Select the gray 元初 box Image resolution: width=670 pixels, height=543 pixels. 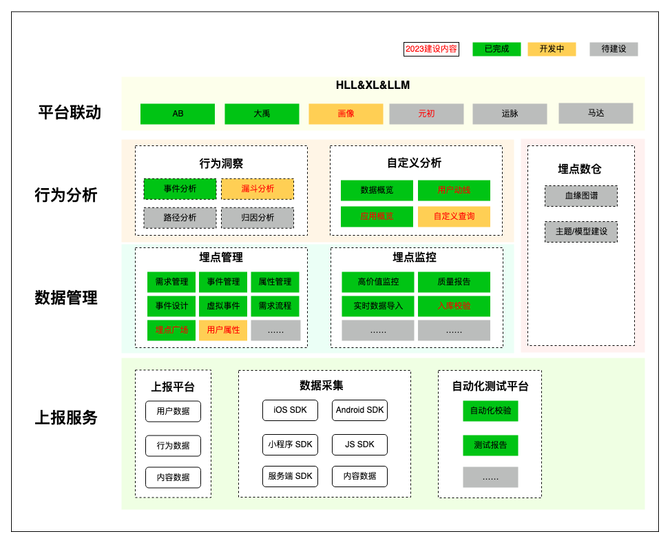(x=426, y=114)
